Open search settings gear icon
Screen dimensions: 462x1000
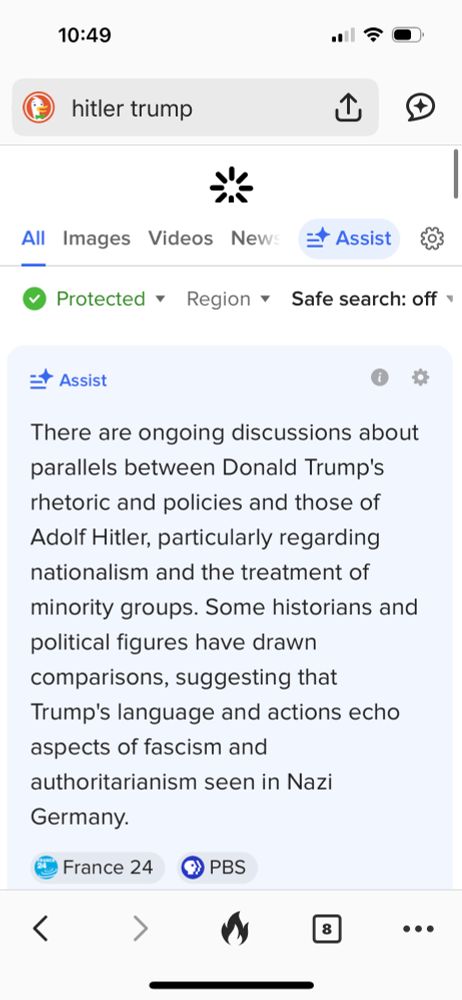(x=432, y=239)
